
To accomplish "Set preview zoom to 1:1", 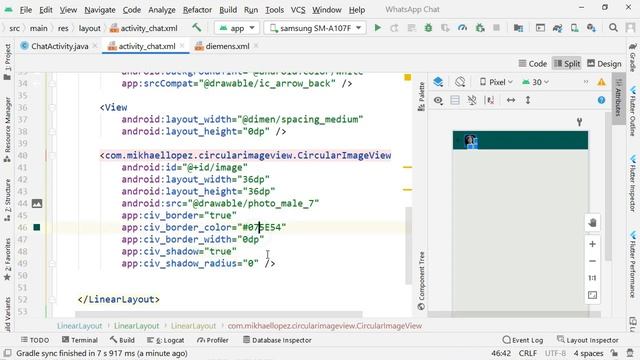I will pyautogui.click(x=592, y=278).
